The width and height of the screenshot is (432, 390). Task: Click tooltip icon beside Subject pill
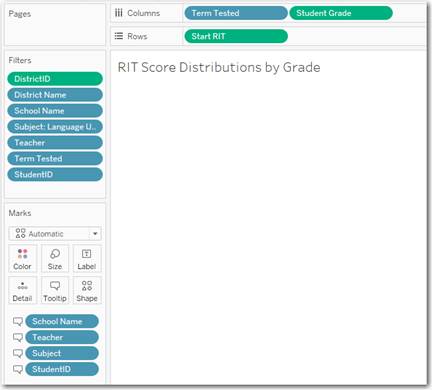coord(17,353)
